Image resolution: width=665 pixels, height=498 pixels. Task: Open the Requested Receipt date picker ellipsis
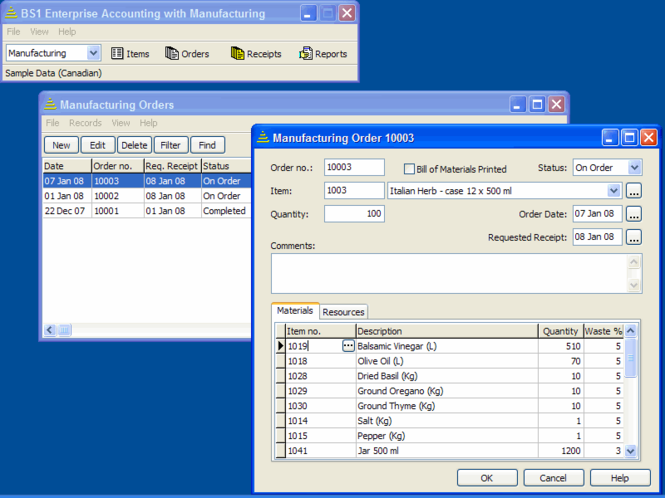click(x=634, y=237)
